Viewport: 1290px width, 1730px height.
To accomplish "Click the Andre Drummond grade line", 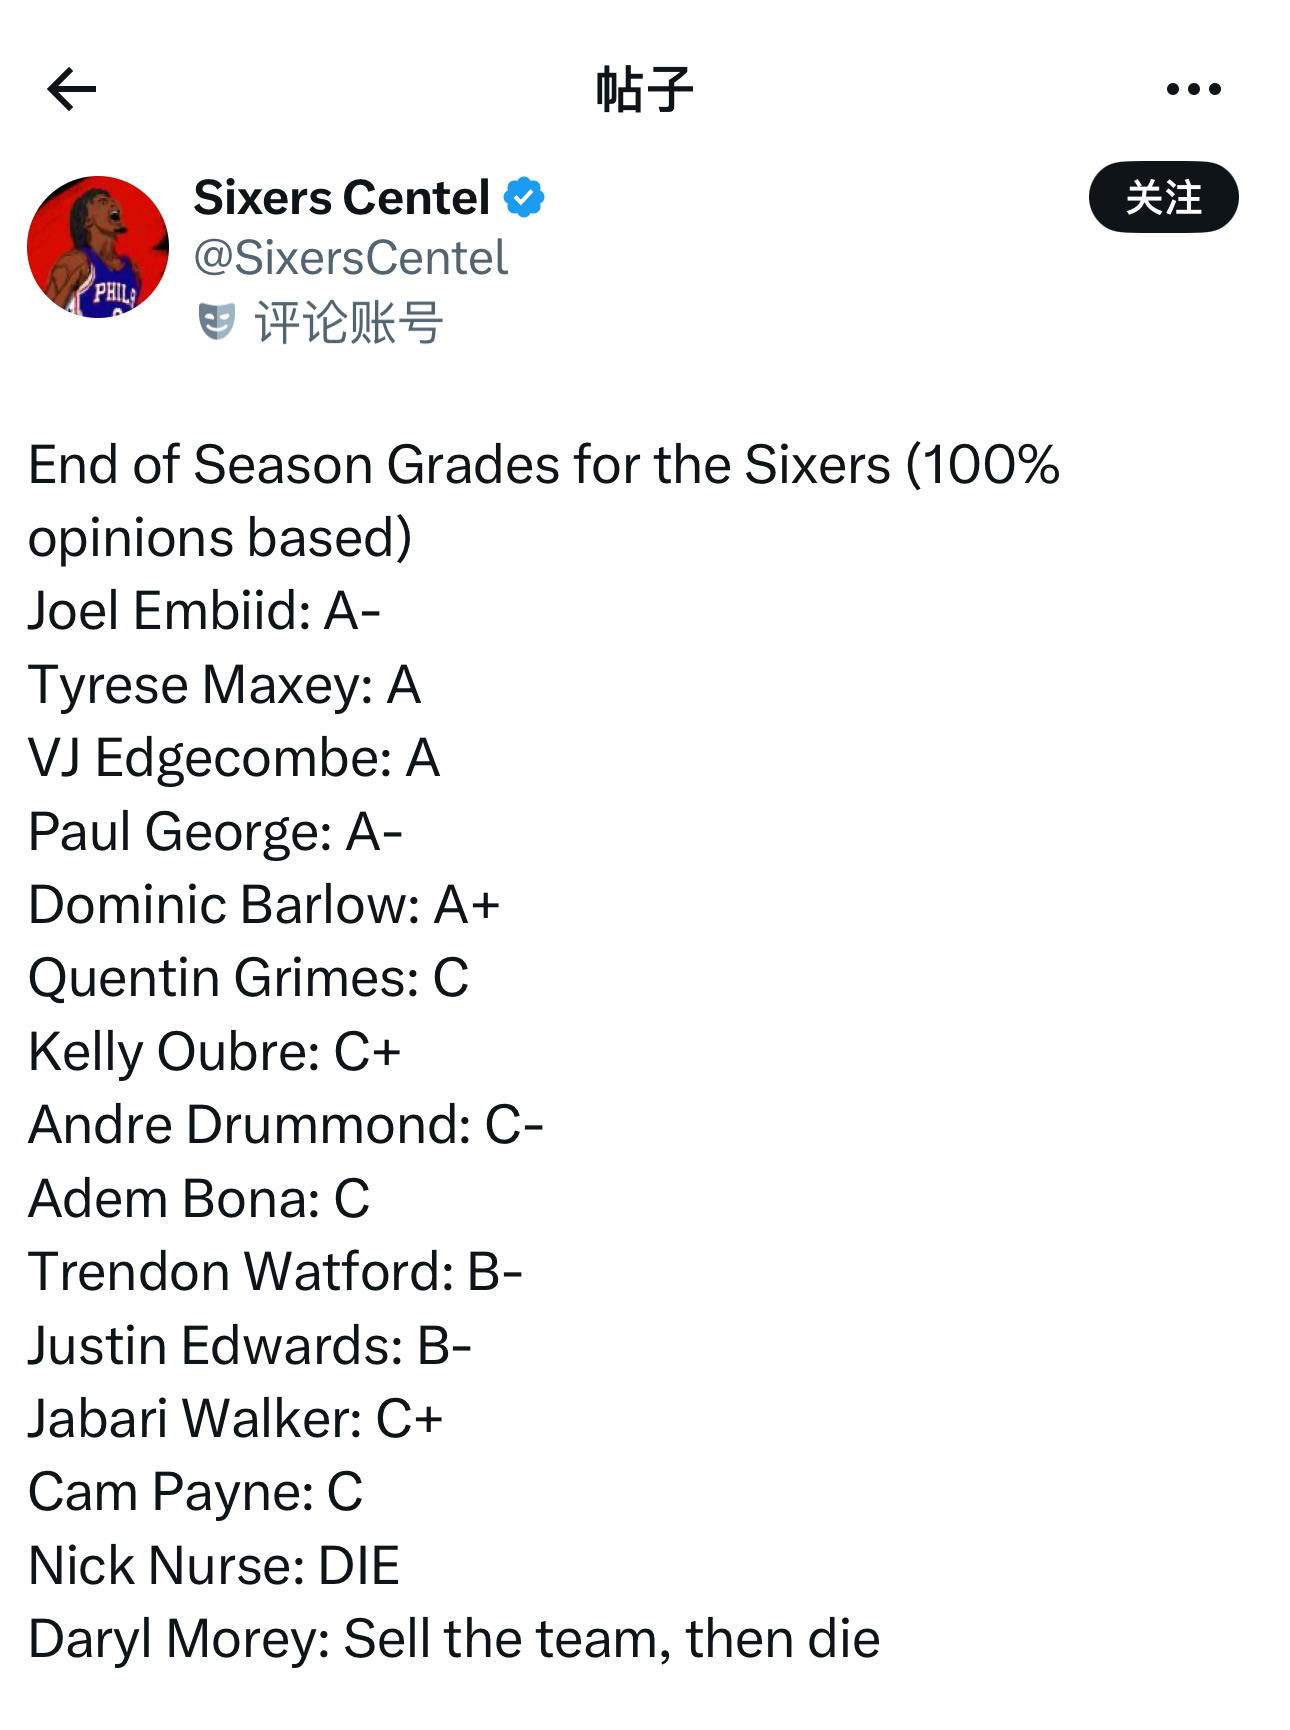I will [286, 1125].
